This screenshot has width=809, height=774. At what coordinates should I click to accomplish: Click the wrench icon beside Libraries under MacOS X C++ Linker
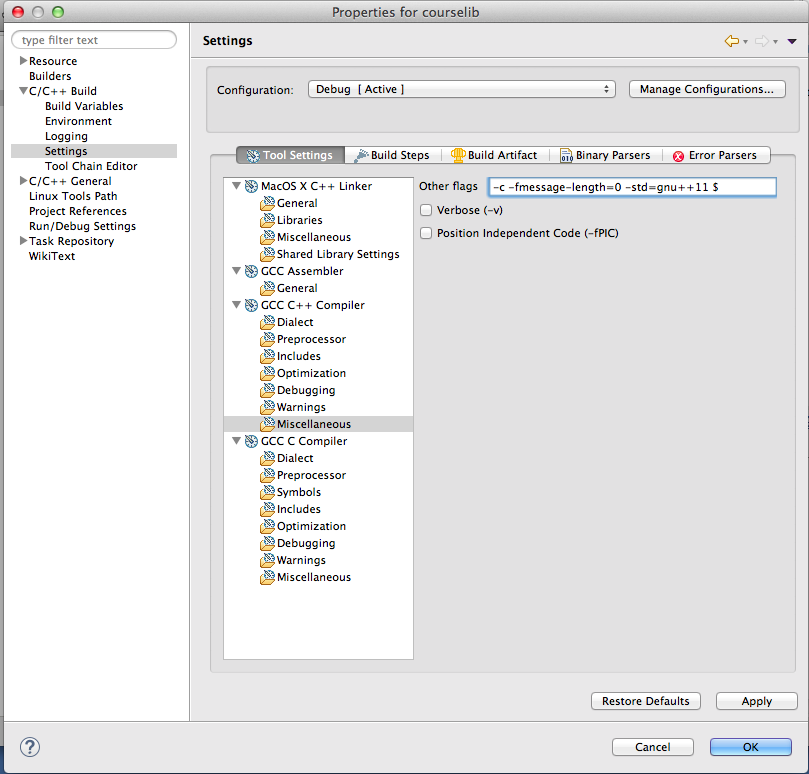pos(268,220)
